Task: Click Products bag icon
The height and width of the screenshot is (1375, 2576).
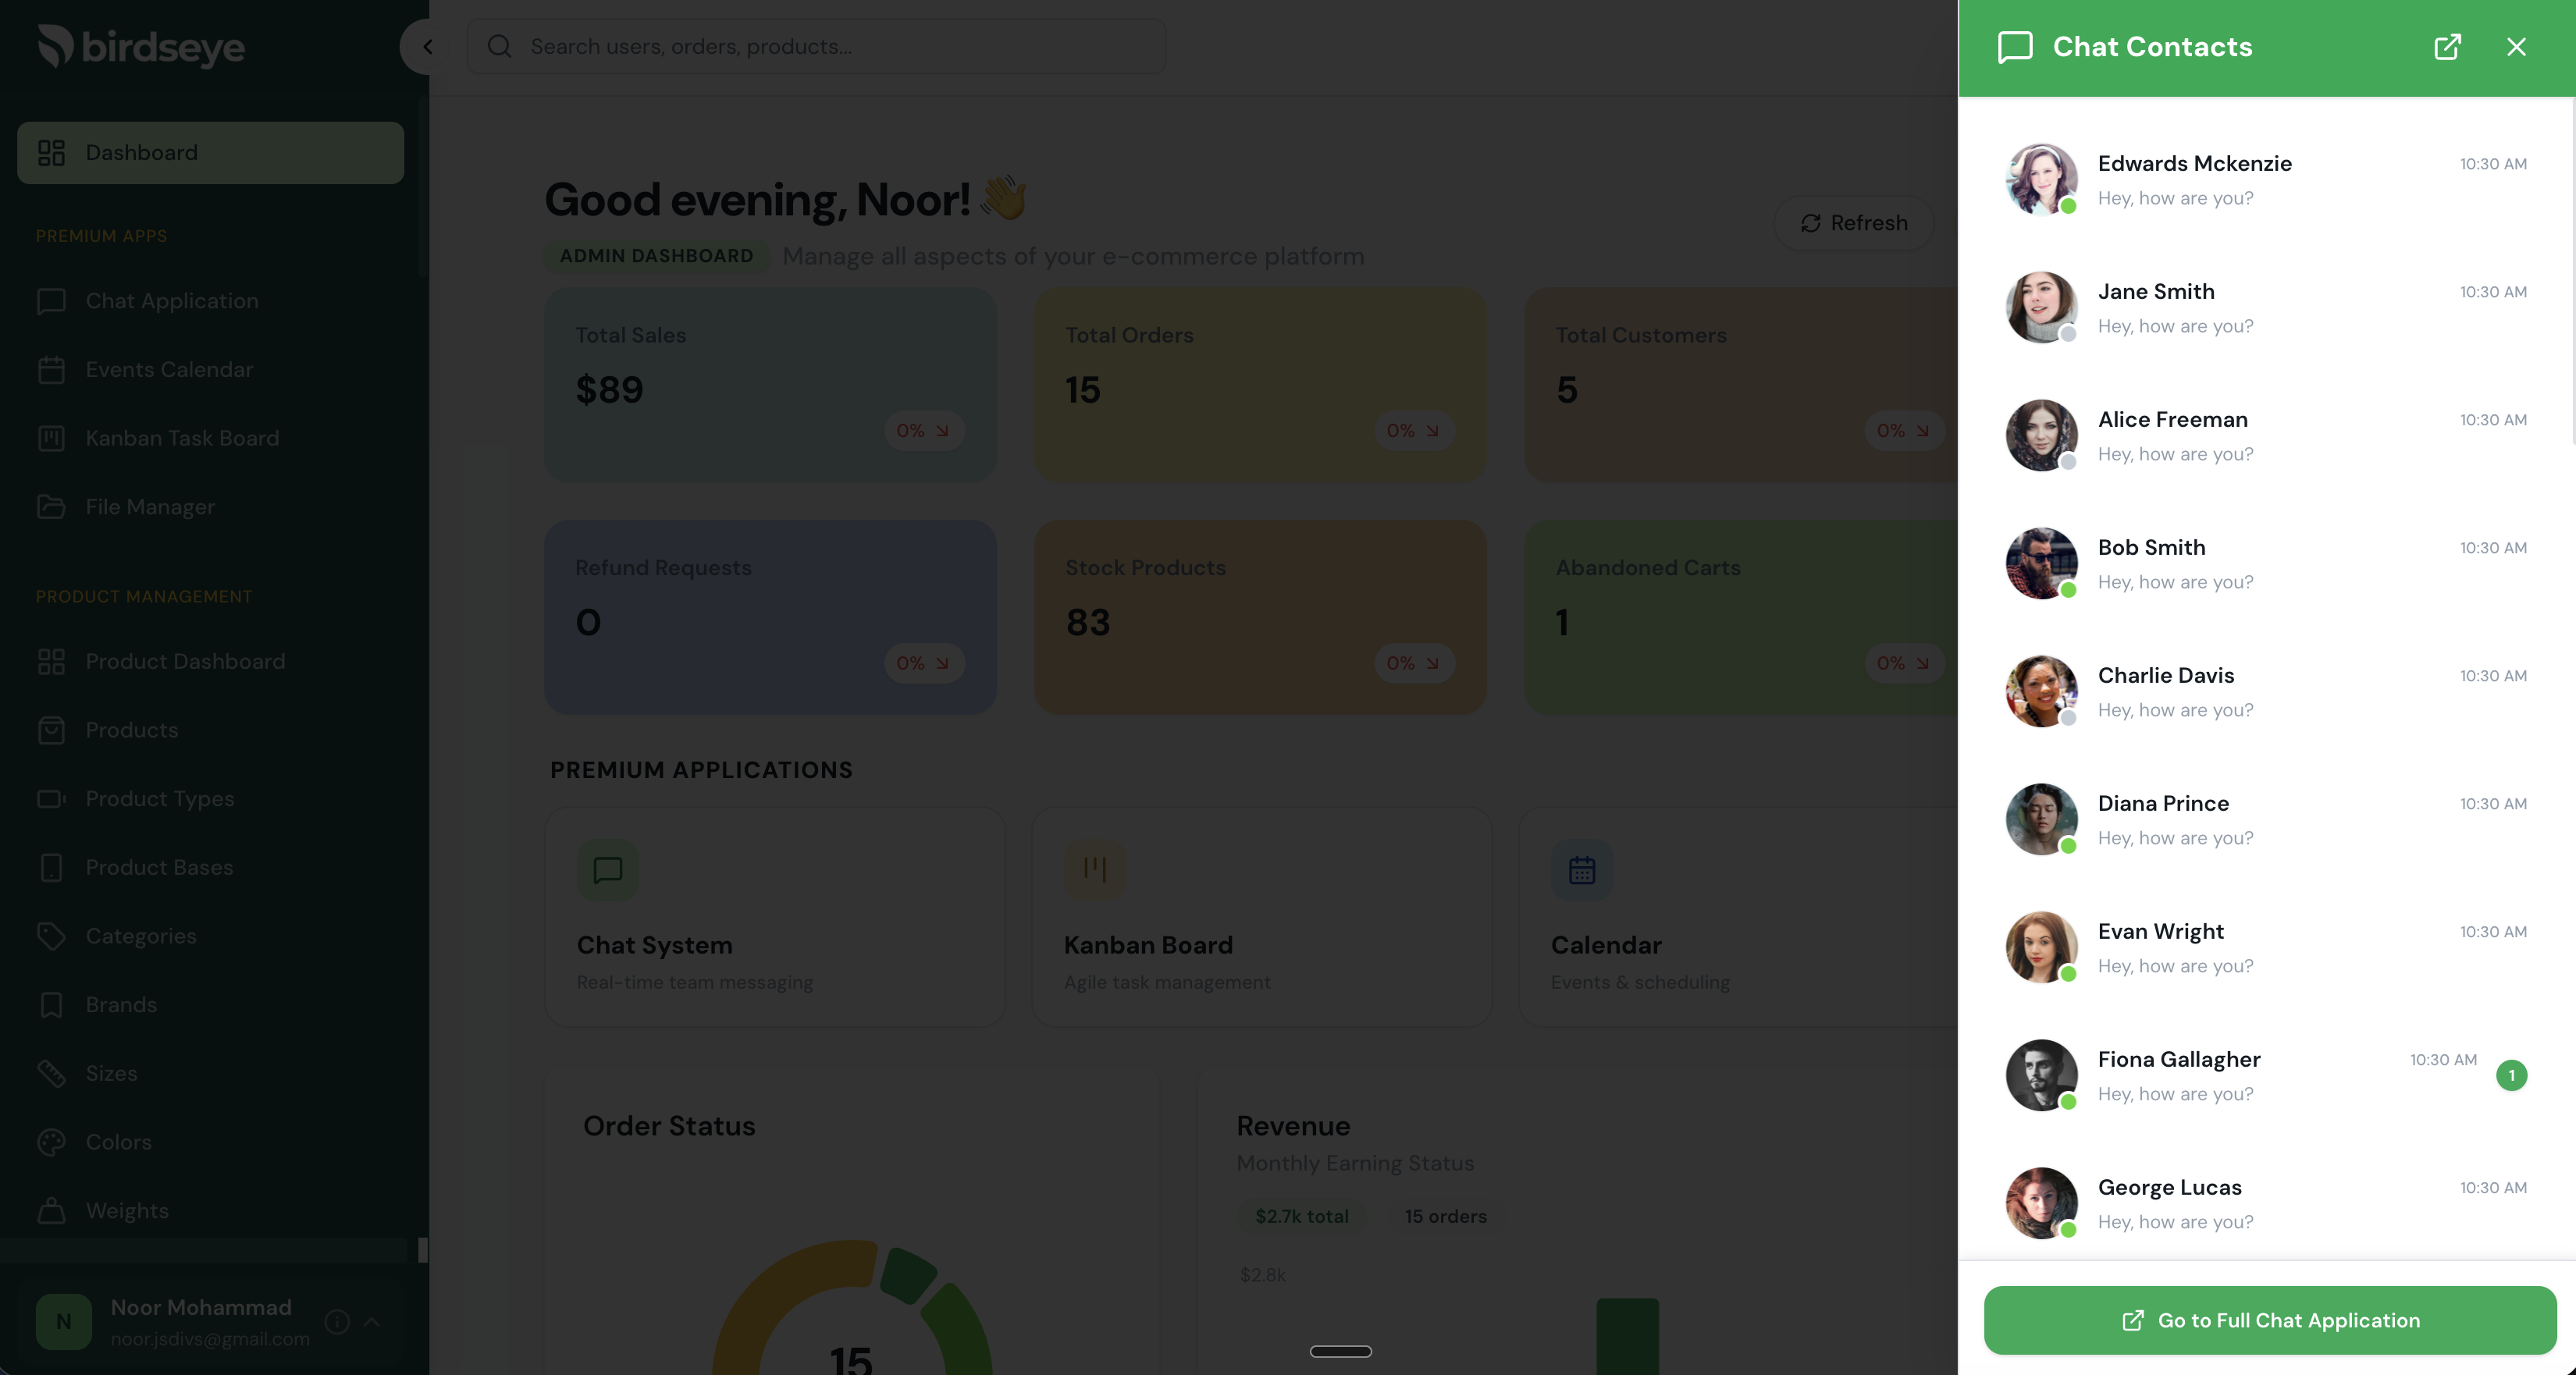Action: 51,730
